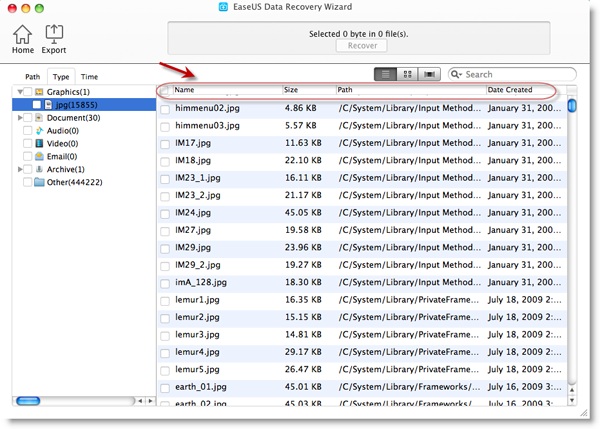600x429 pixels.
Task: Click the file list scroll down arrow
Action: pyautogui.click(x=572, y=400)
